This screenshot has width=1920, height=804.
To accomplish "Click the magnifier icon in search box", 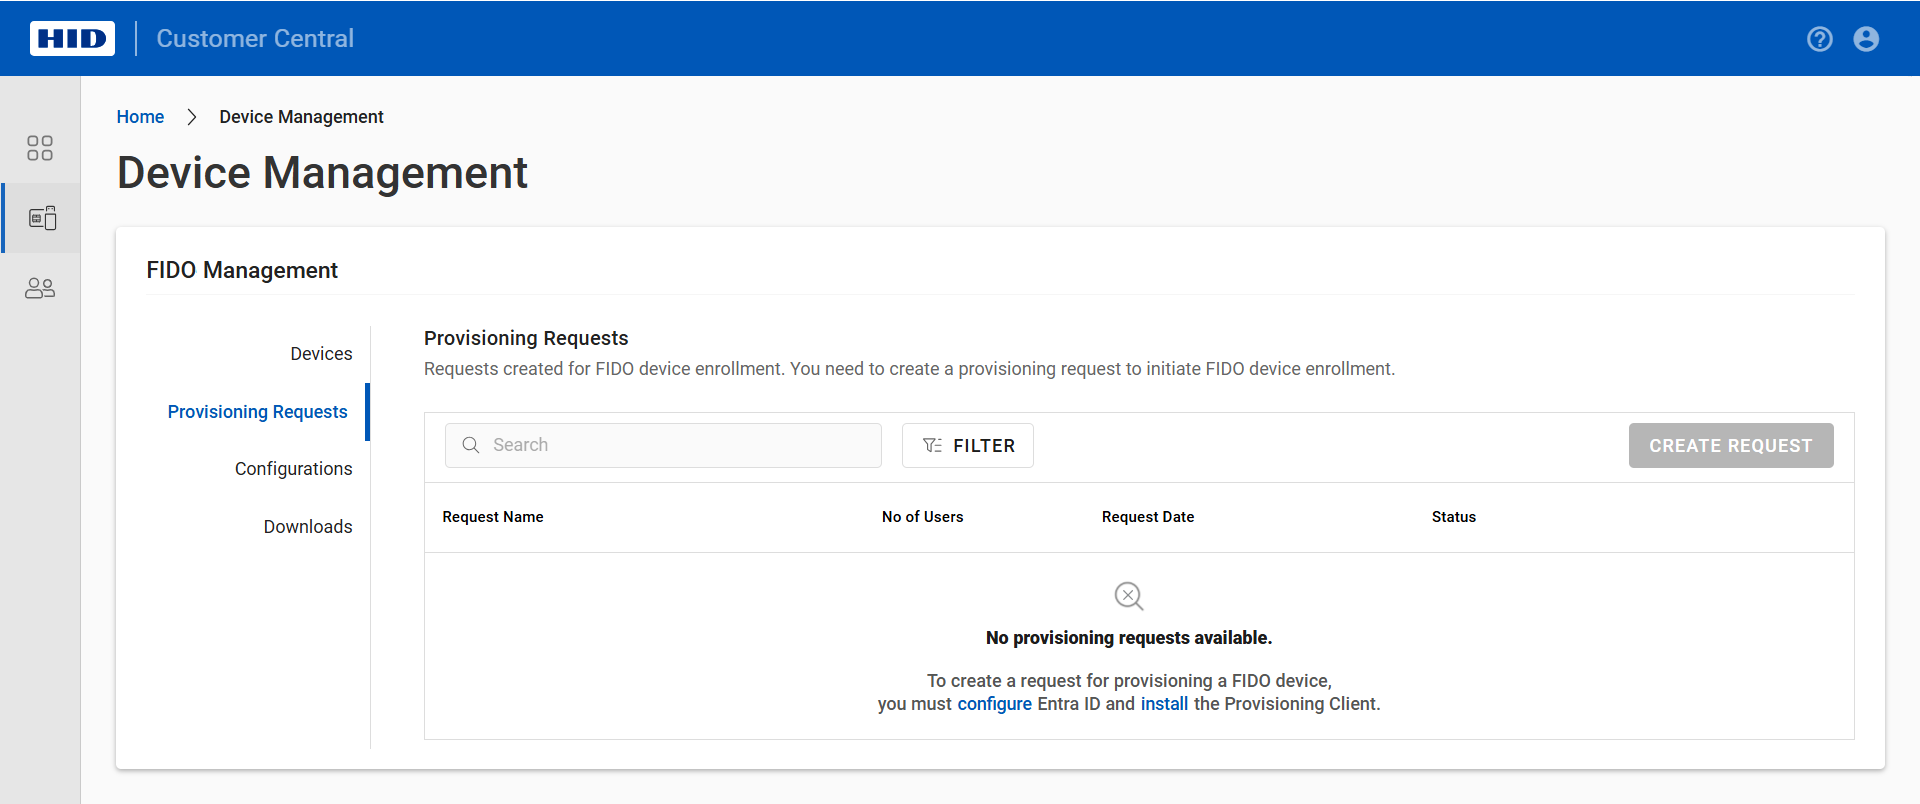I will pyautogui.click(x=471, y=445).
